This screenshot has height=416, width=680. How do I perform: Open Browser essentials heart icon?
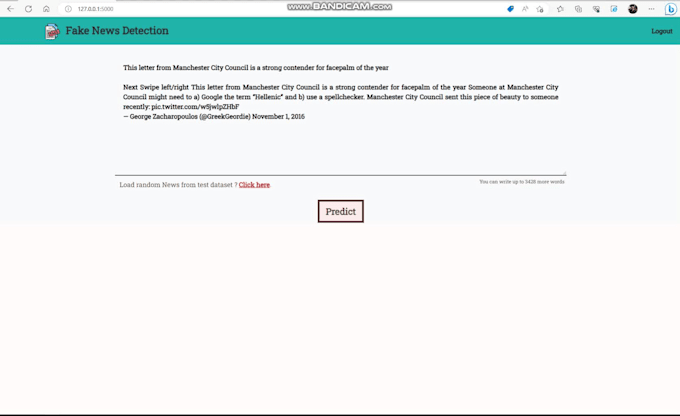coord(596,9)
